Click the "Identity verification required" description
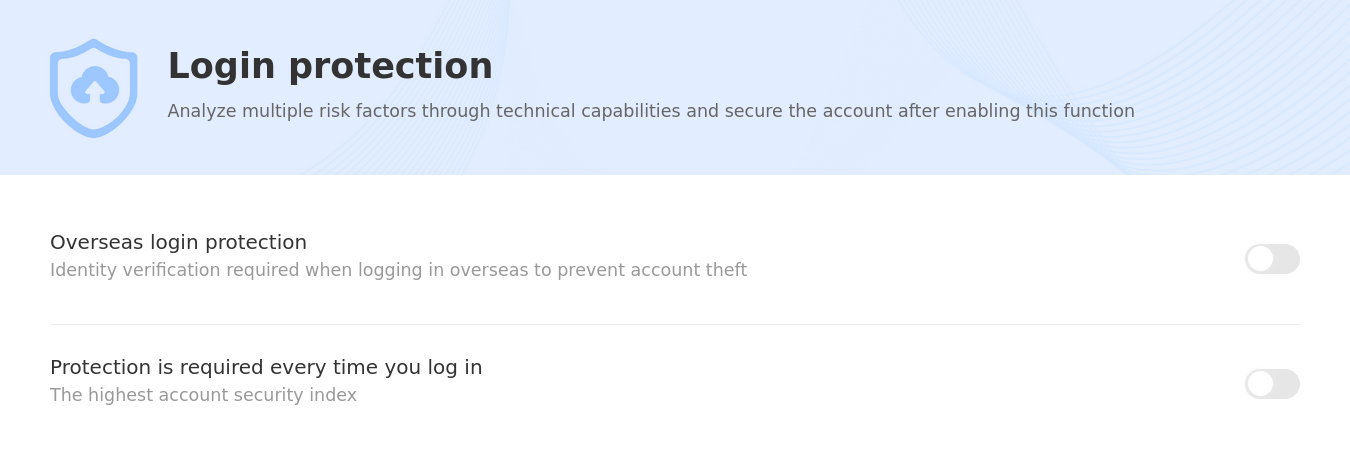The height and width of the screenshot is (467, 1350). point(398,270)
